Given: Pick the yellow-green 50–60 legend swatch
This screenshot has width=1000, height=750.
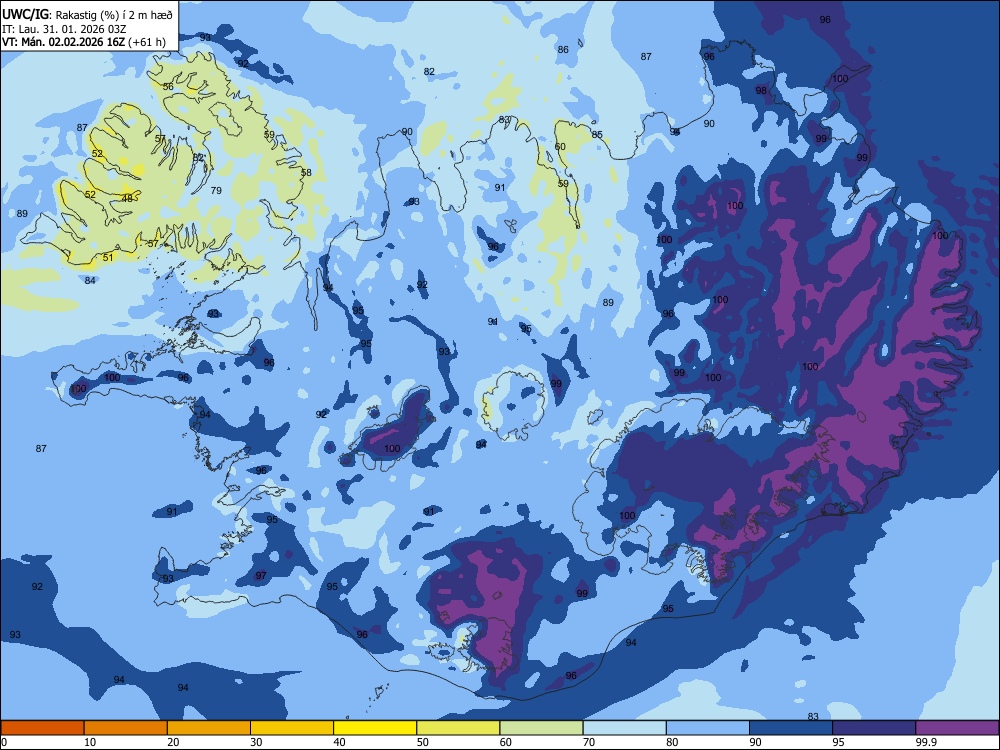Looking at the screenshot, I should point(458,728).
